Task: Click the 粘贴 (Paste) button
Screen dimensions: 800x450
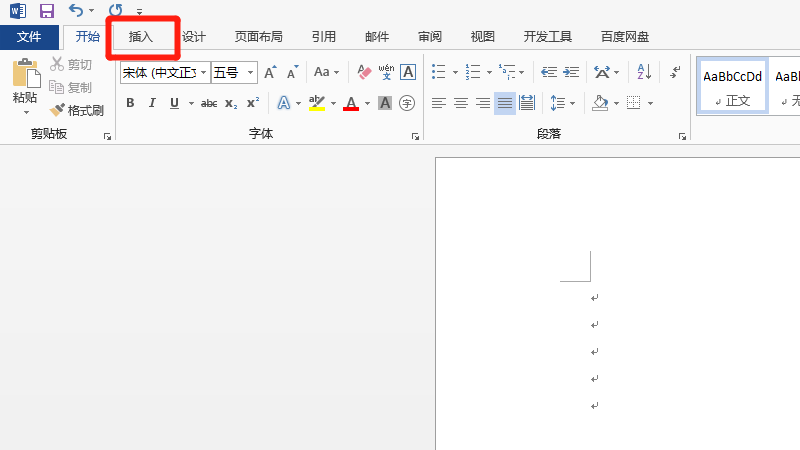Action: [x=25, y=85]
